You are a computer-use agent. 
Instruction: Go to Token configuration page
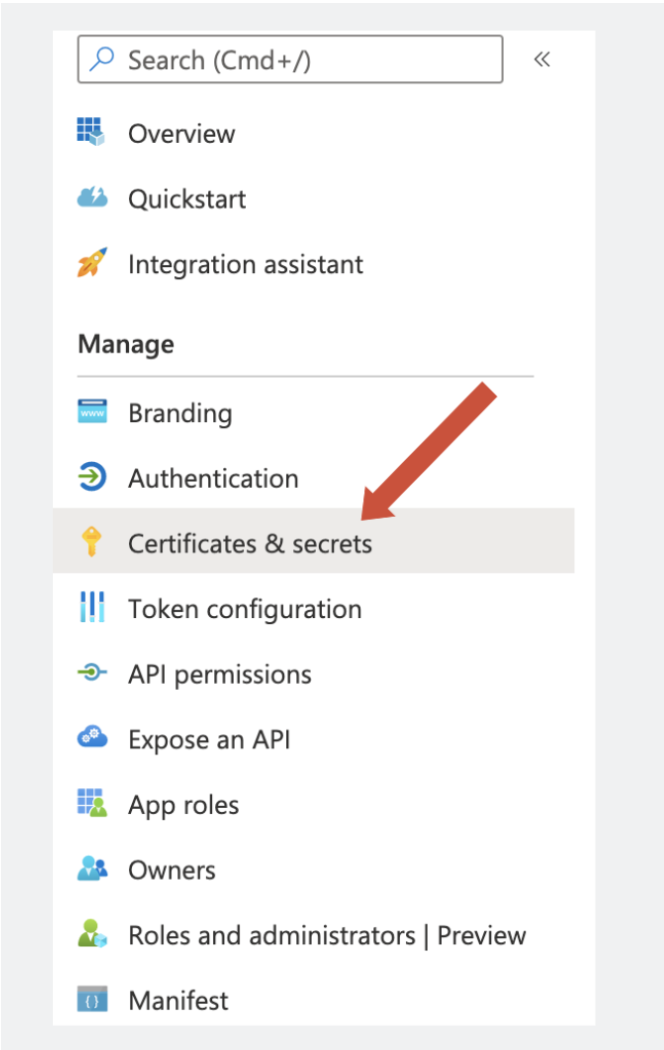coord(244,609)
